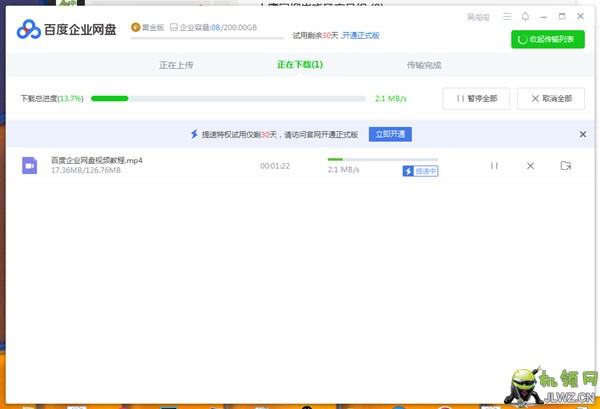Click the 立即开通 button in banner

click(x=390, y=134)
